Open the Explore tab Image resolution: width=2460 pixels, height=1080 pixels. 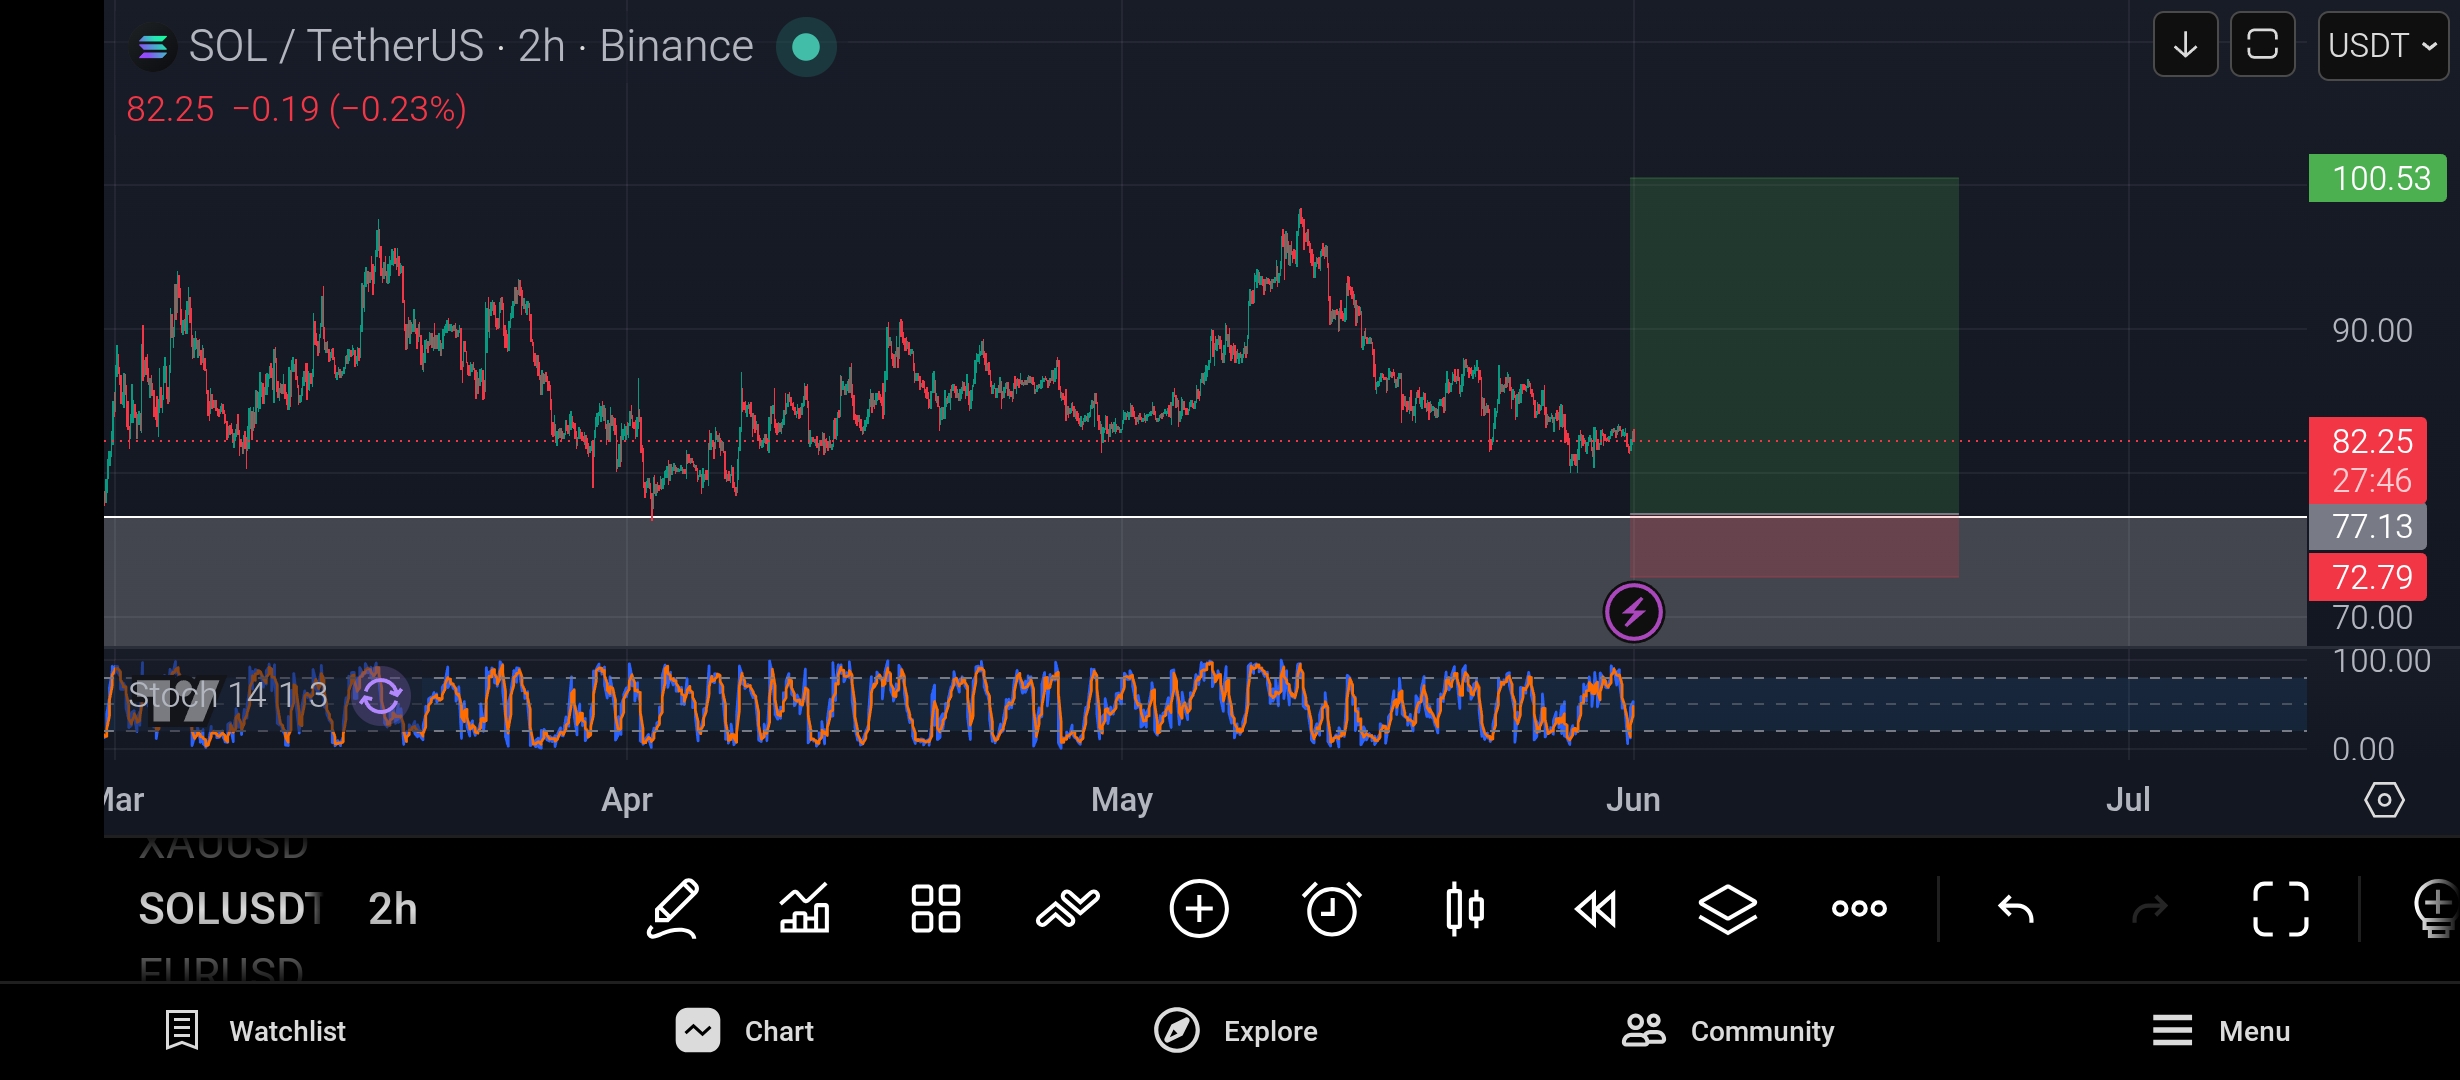coord(1235,1031)
